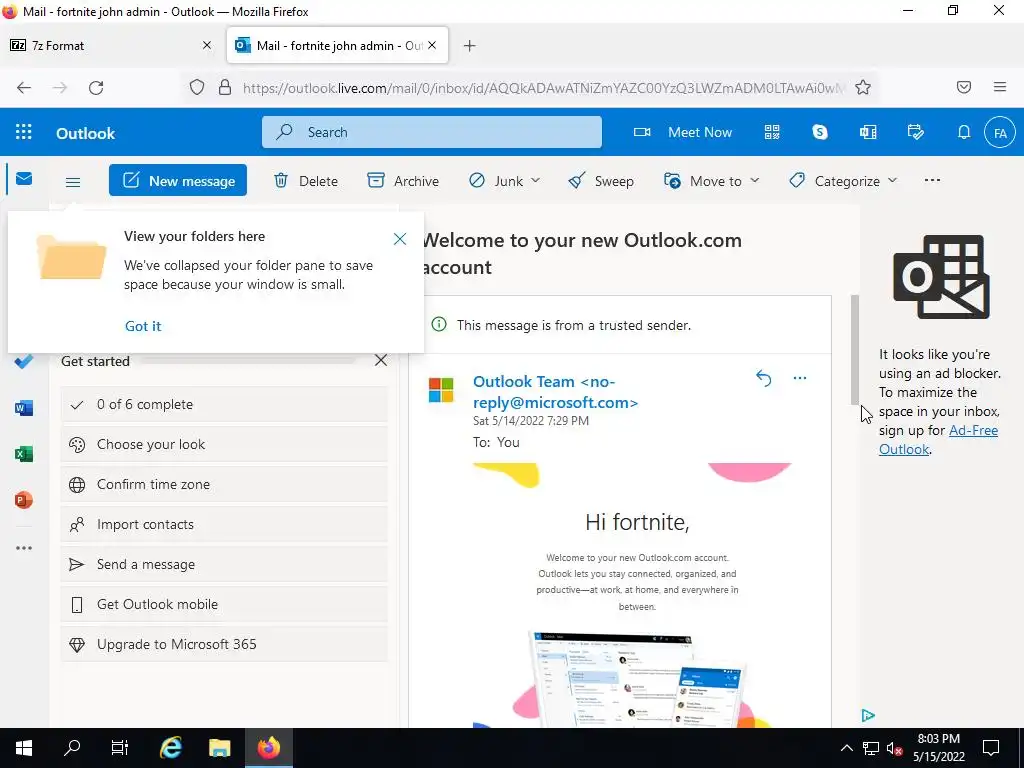The width and height of the screenshot is (1024, 768).
Task: Launch PowerPoint from the left sidebar
Action: point(24,500)
